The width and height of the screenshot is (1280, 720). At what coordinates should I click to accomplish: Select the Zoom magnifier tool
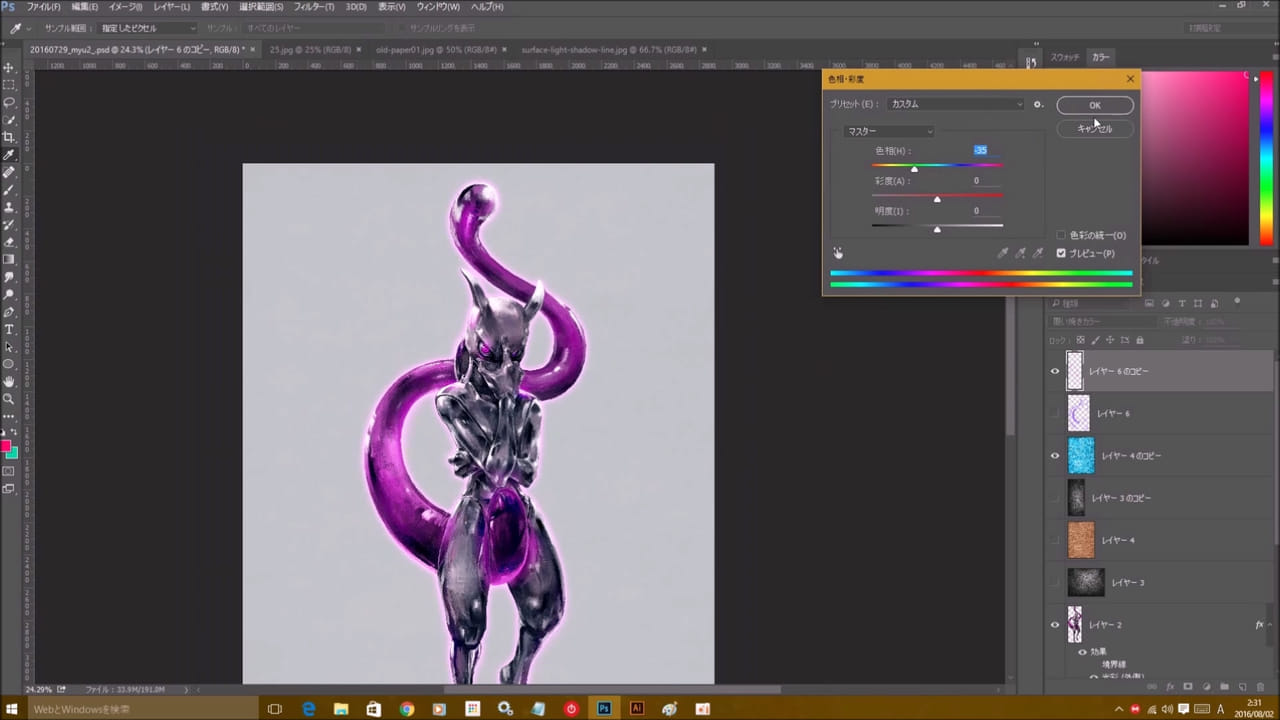click(x=9, y=398)
